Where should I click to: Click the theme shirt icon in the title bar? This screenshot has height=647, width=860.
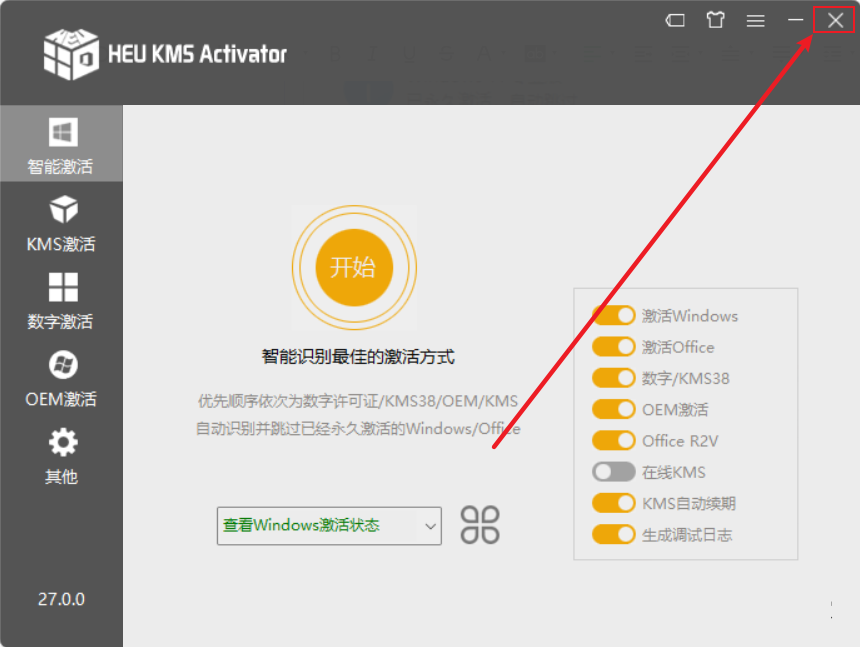click(x=715, y=19)
